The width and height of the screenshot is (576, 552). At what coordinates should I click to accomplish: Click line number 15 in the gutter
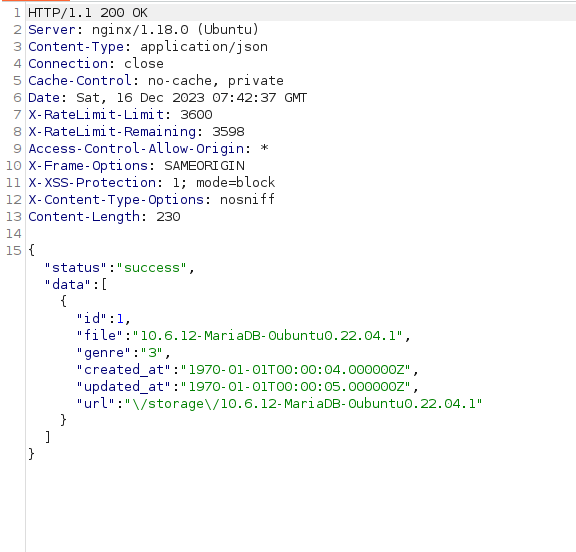point(14,250)
